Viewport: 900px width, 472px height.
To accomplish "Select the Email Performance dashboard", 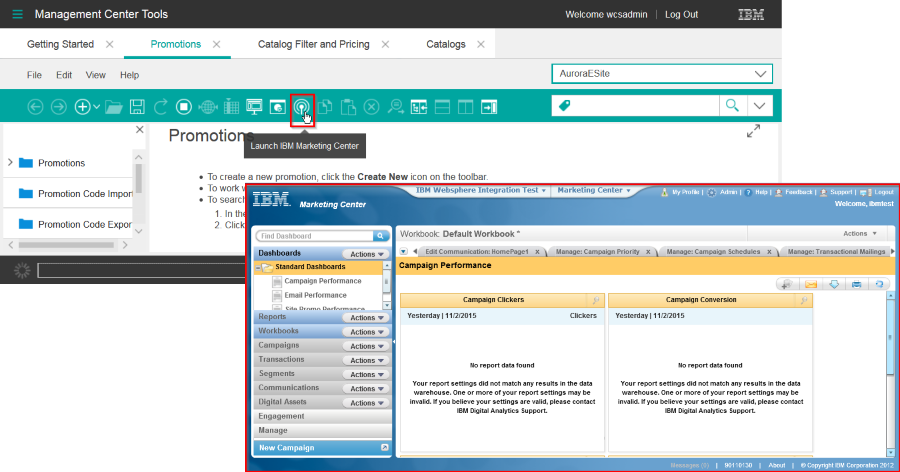I will (x=315, y=295).
